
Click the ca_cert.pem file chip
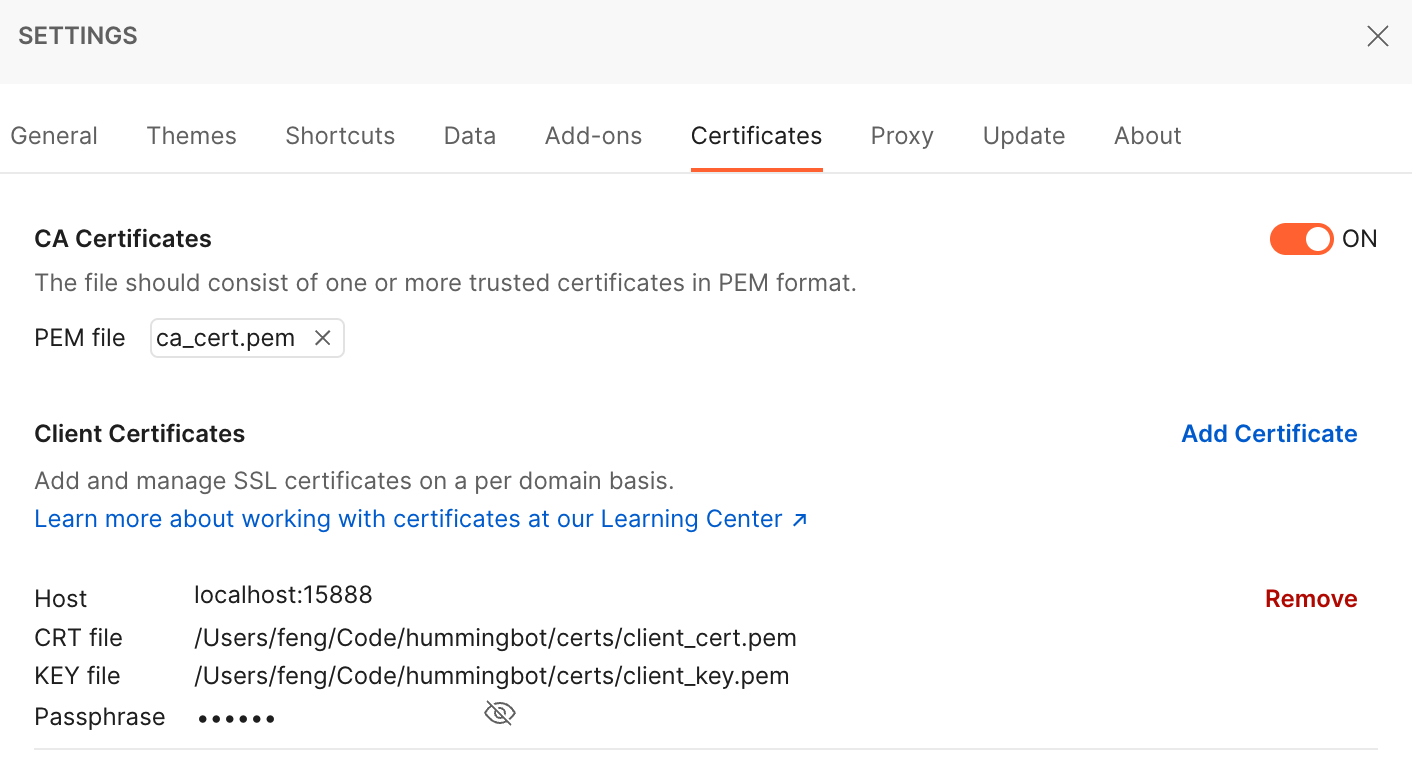coord(247,338)
